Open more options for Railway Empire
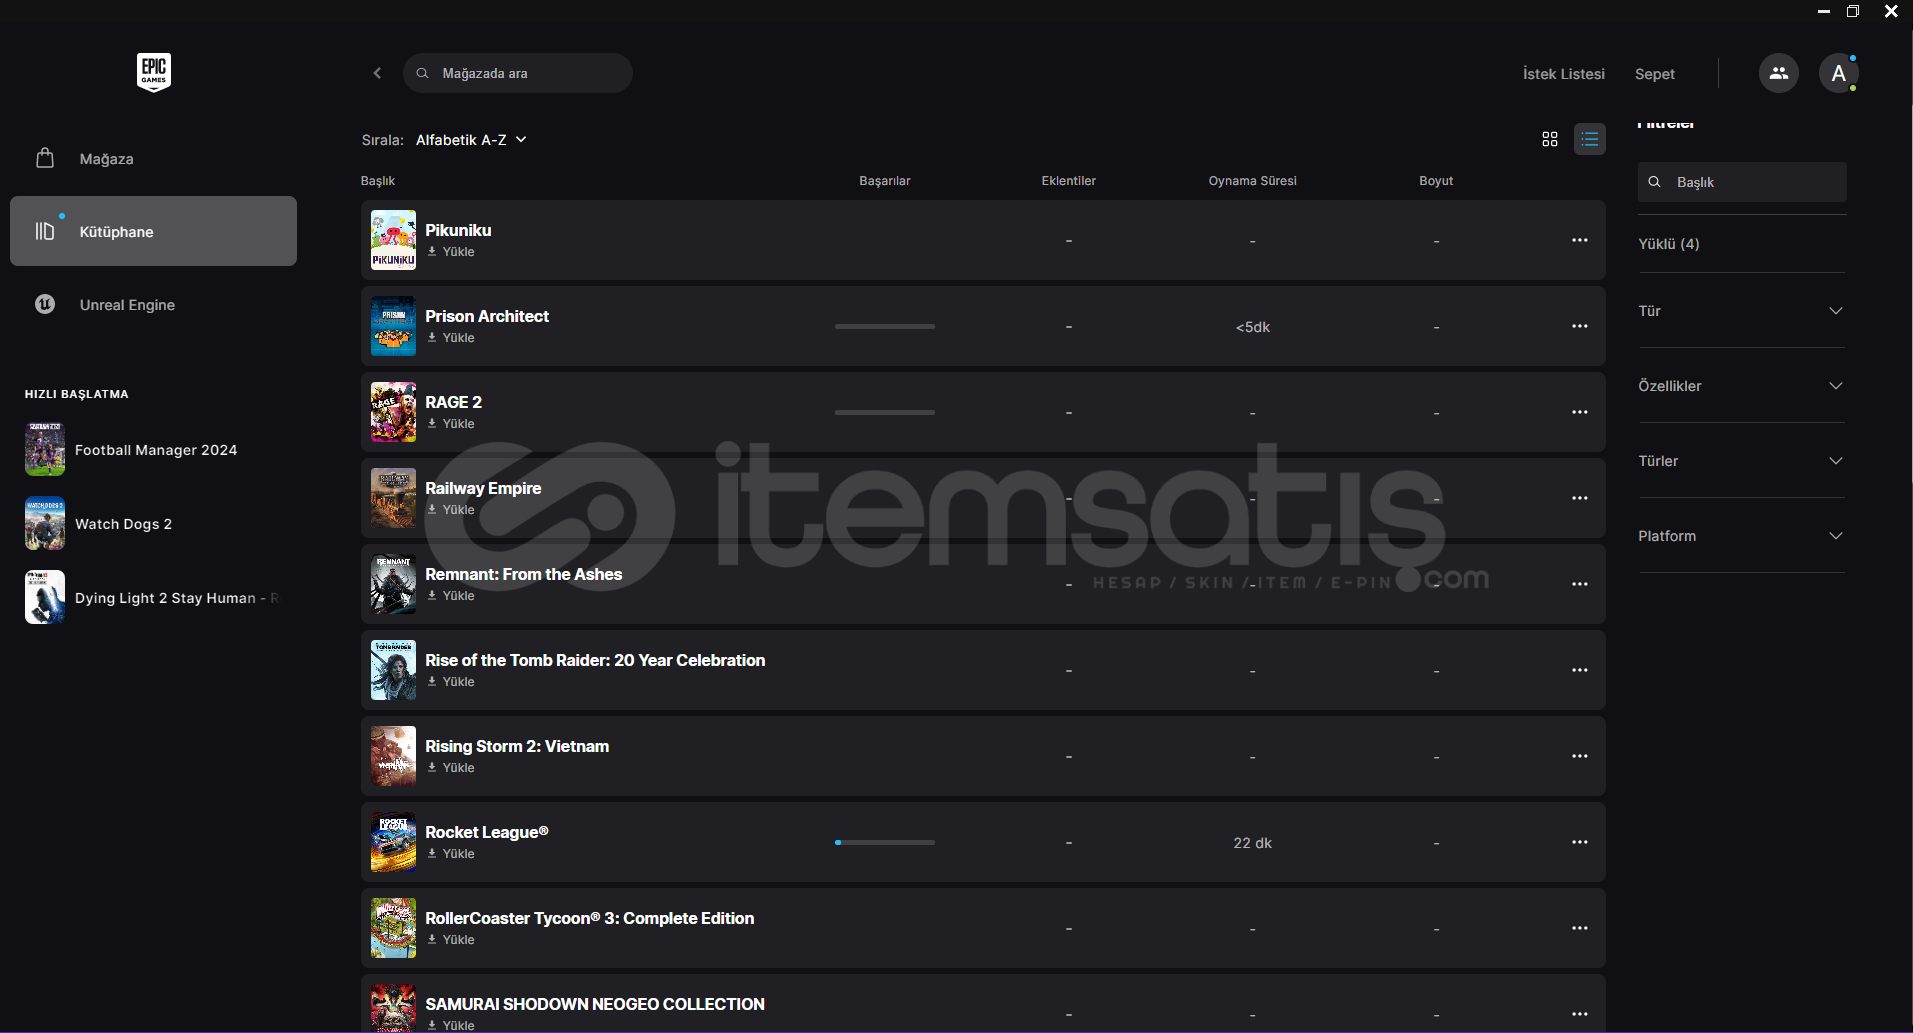 click(1580, 498)
